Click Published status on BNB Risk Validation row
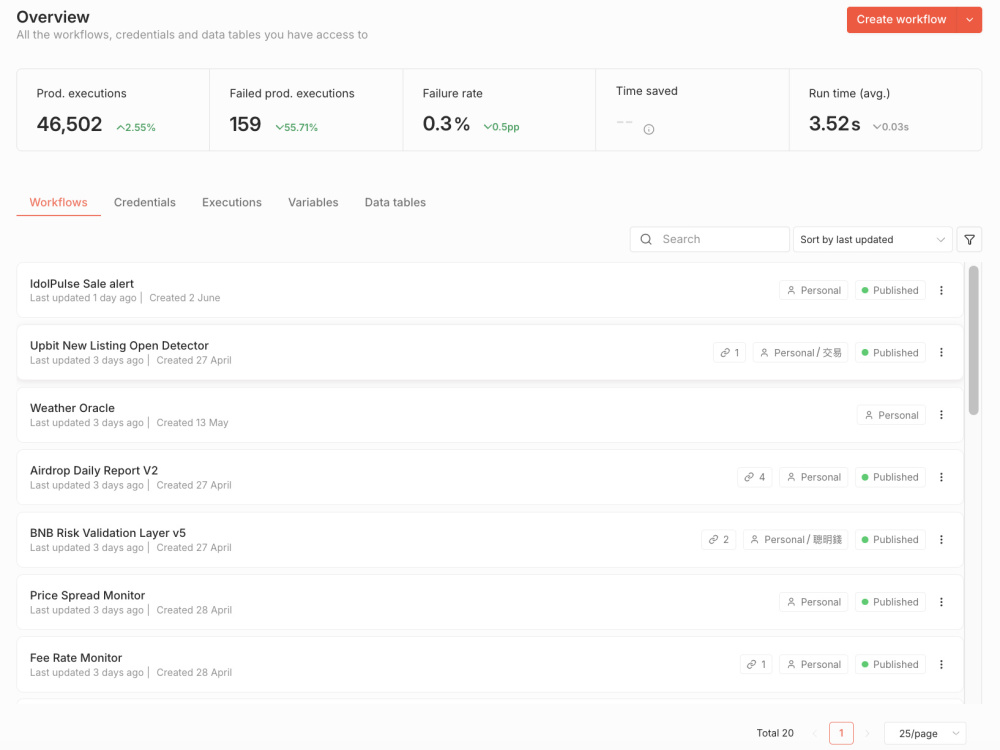 [x=890, y=540]
